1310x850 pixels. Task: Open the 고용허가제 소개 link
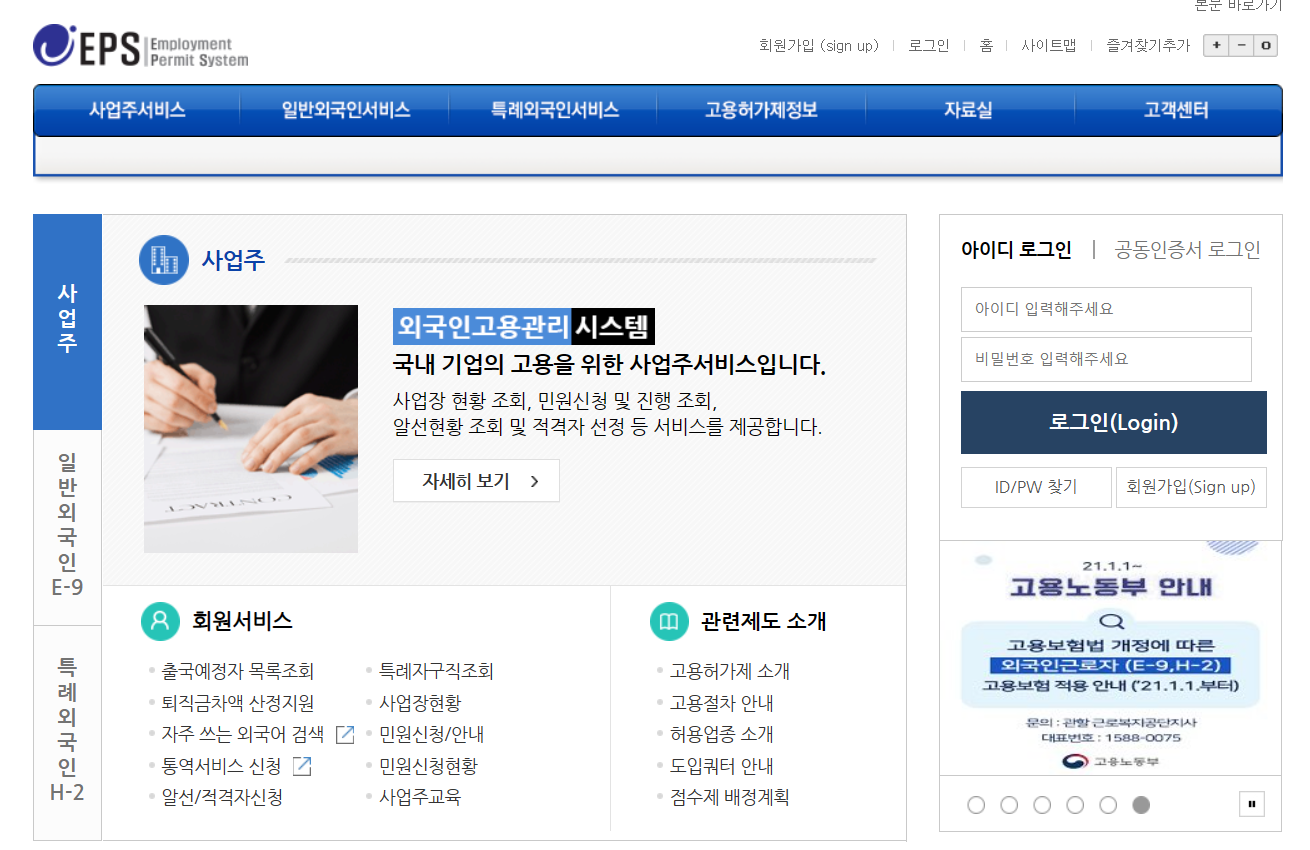(732, 671)
